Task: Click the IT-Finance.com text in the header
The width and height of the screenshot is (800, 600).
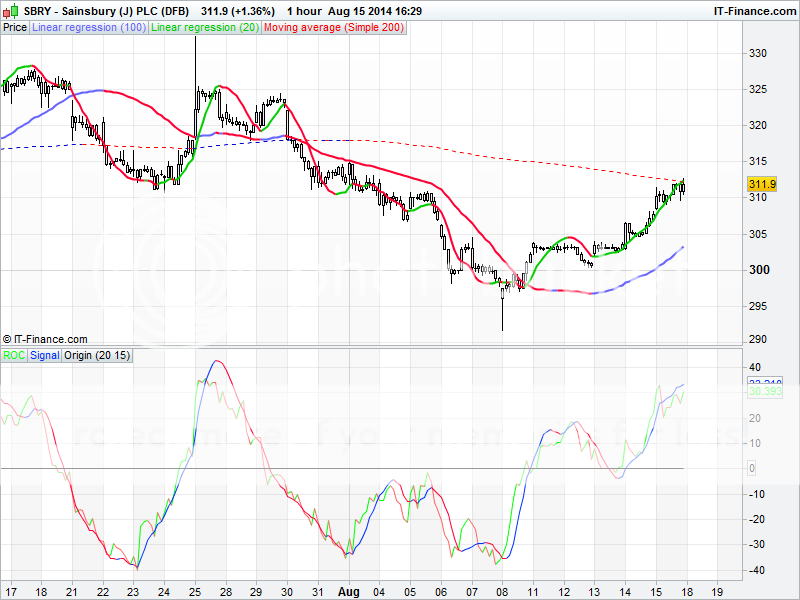Action: click(755, 11)
